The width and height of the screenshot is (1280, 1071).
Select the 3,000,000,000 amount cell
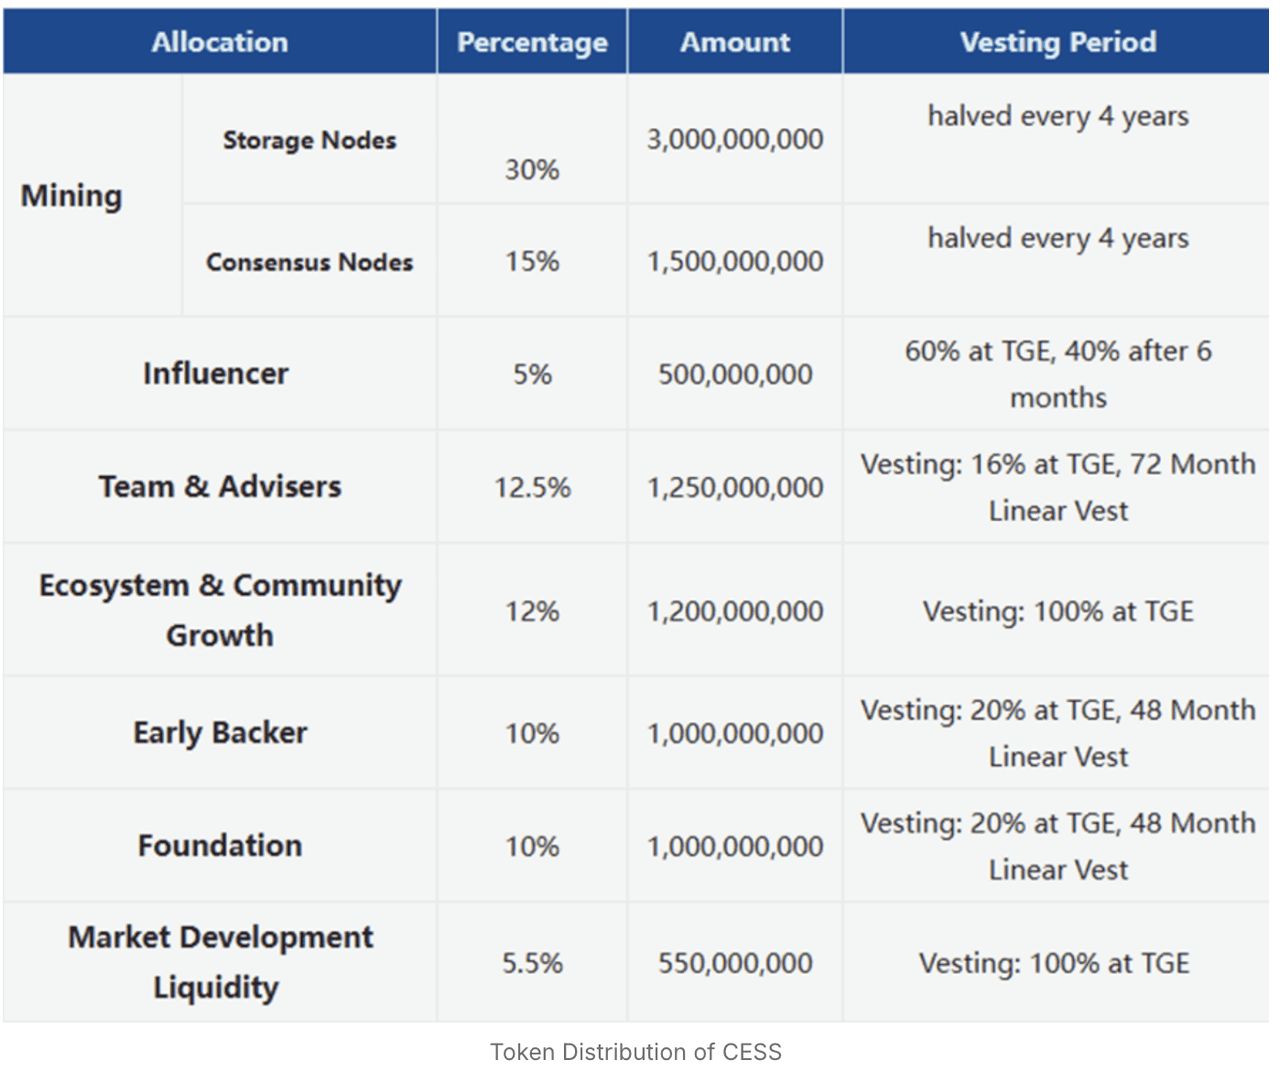pyautogui.click(x=735, y=139)
